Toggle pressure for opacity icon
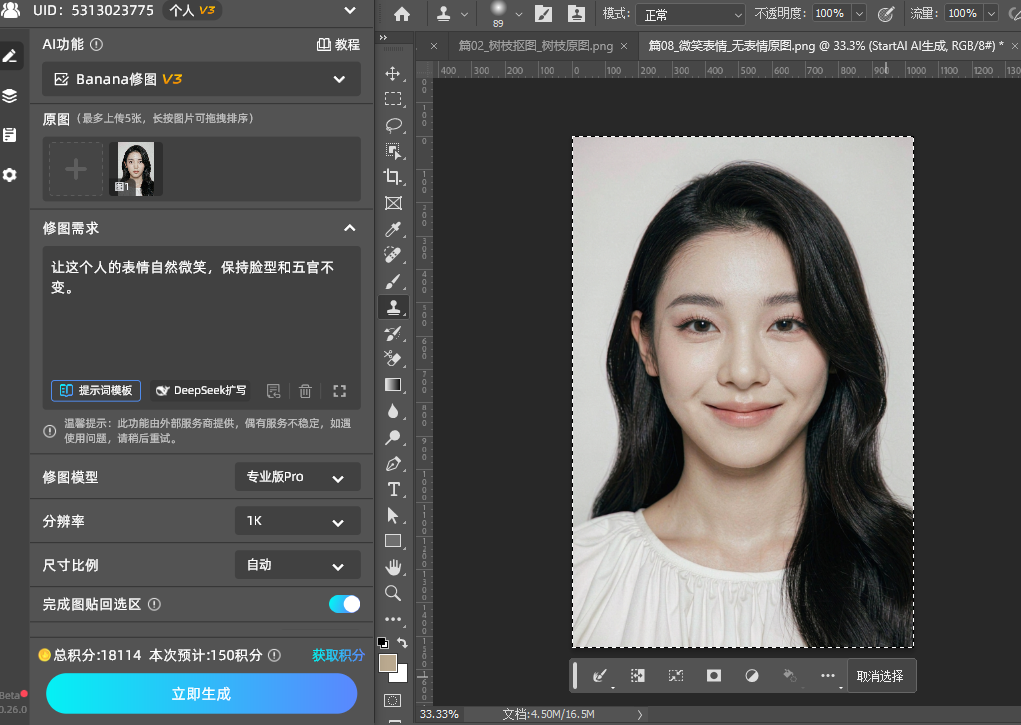 886,14
